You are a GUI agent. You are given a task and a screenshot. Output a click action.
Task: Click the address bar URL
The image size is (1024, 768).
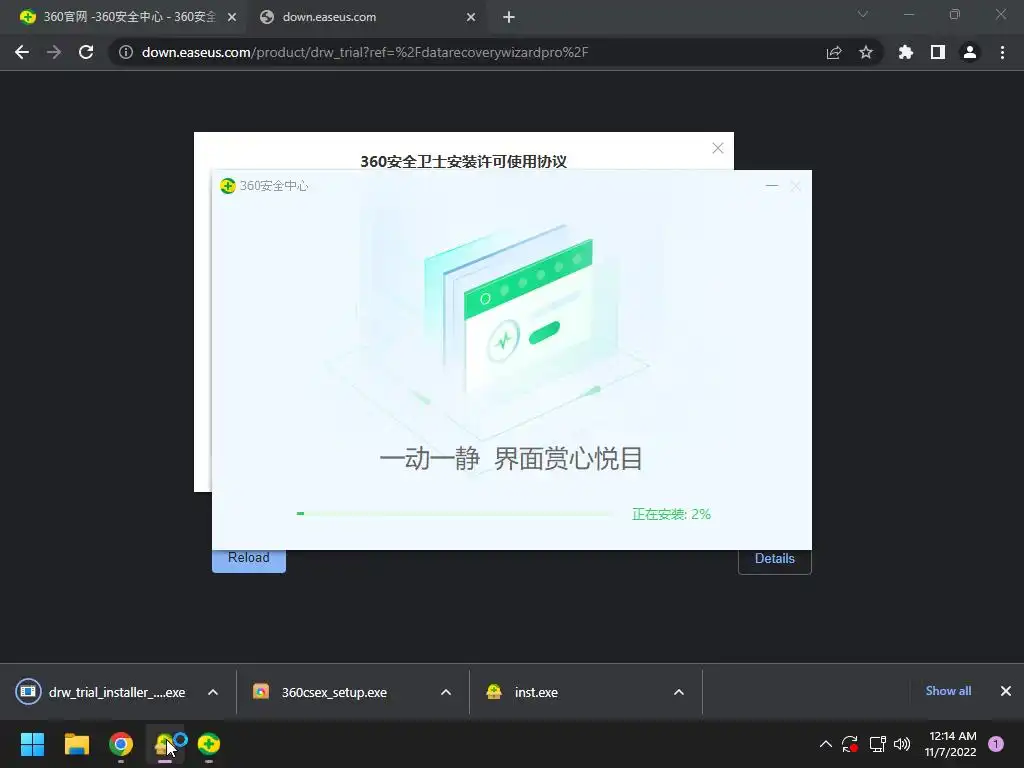(x=365, y=52)
